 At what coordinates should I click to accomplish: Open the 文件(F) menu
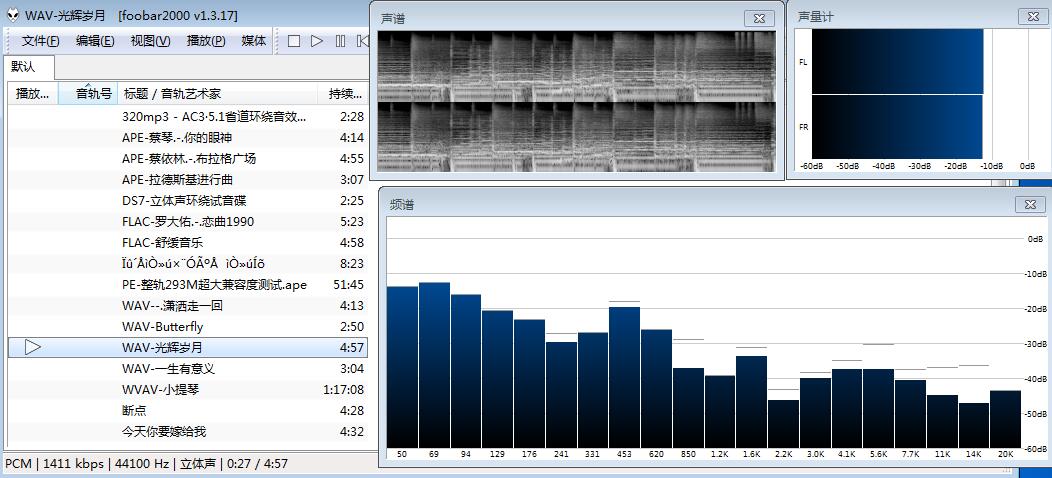[x=41, y=41]
